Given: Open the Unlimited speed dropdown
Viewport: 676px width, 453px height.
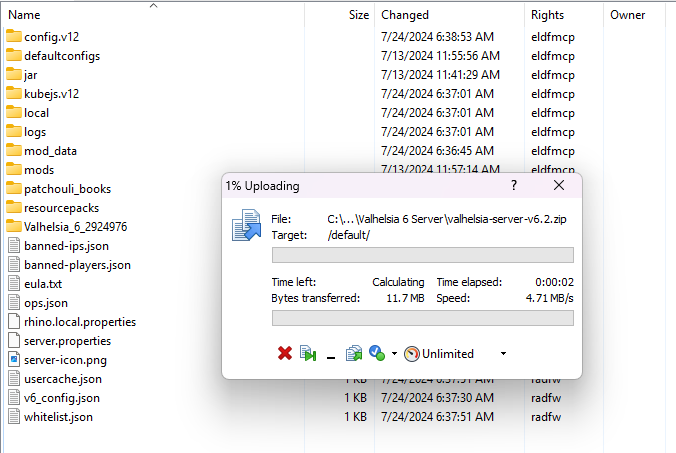Looking at the screenshot, I should [x=503, y=354].
